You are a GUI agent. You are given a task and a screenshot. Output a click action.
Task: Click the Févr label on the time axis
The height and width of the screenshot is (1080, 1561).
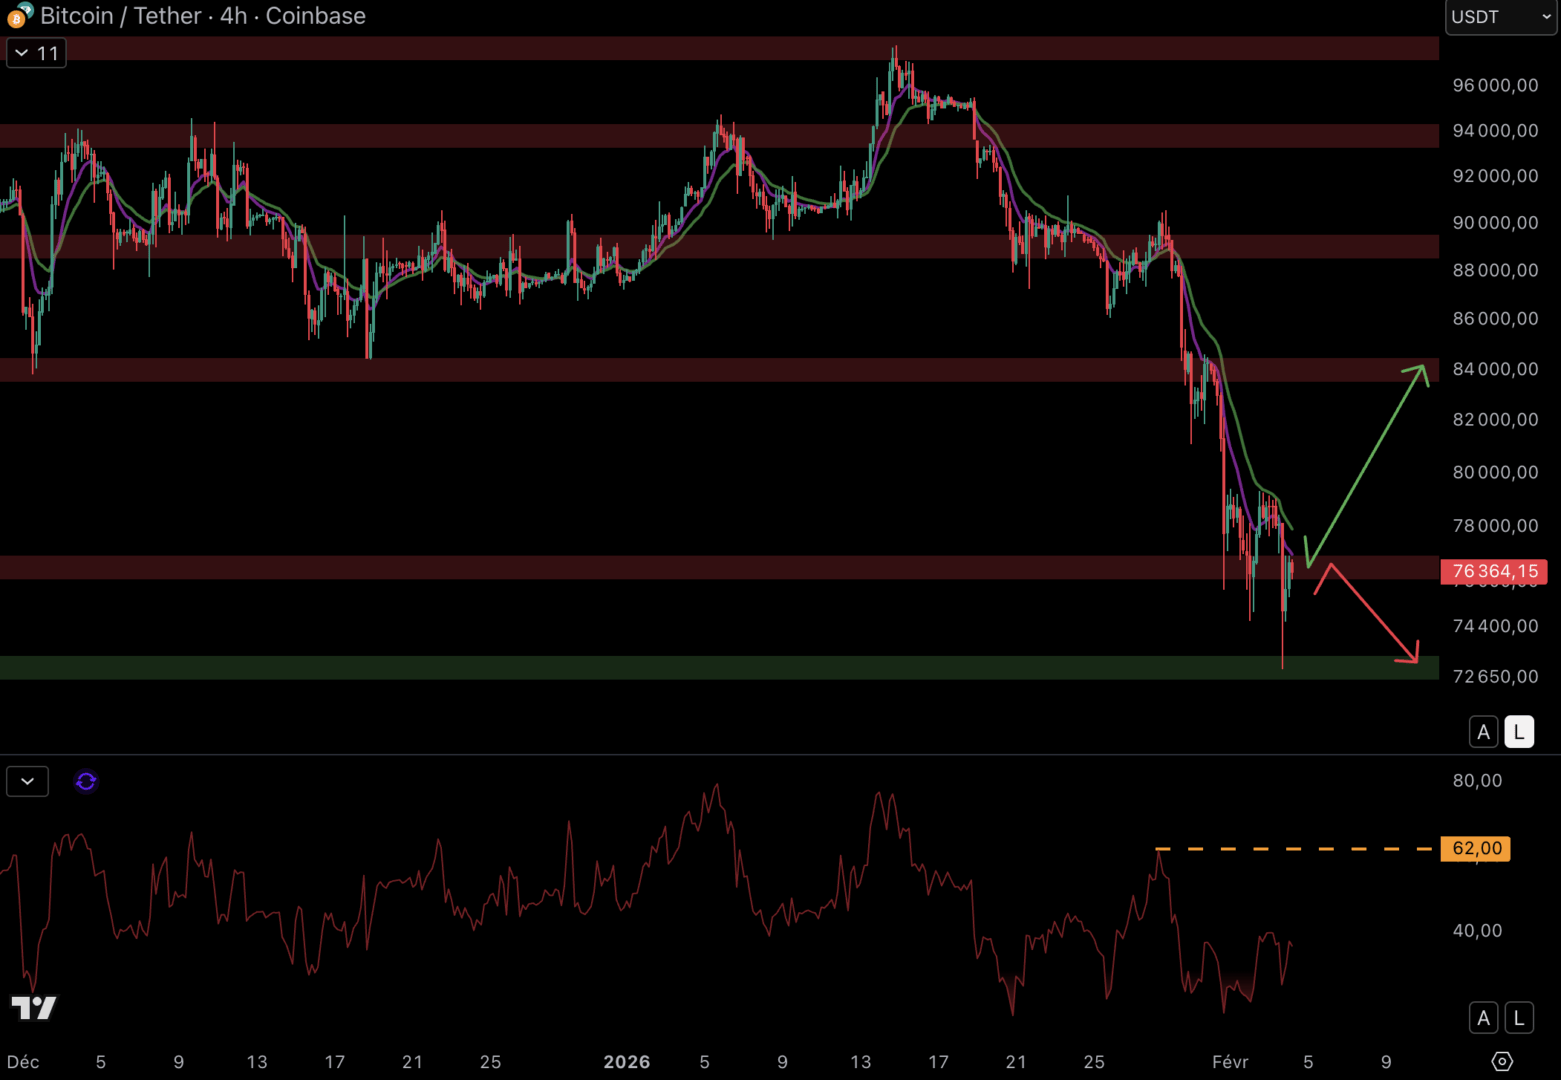click(x=1230, y=1062)
